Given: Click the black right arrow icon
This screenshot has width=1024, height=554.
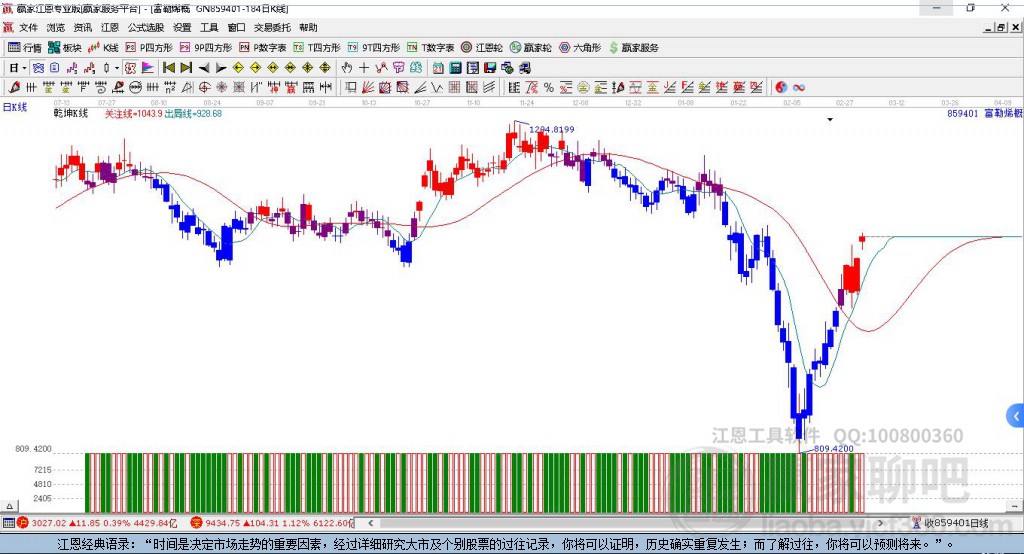Looking at the screenshot, I should pyautogui.click(x=221, y=68).
